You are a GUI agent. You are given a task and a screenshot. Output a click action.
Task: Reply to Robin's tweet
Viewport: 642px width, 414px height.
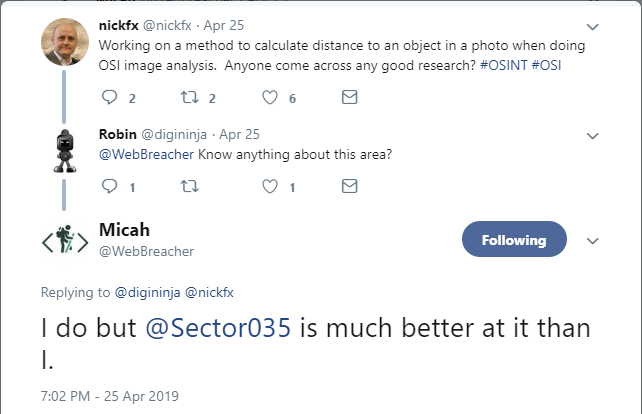coord(109,186)
